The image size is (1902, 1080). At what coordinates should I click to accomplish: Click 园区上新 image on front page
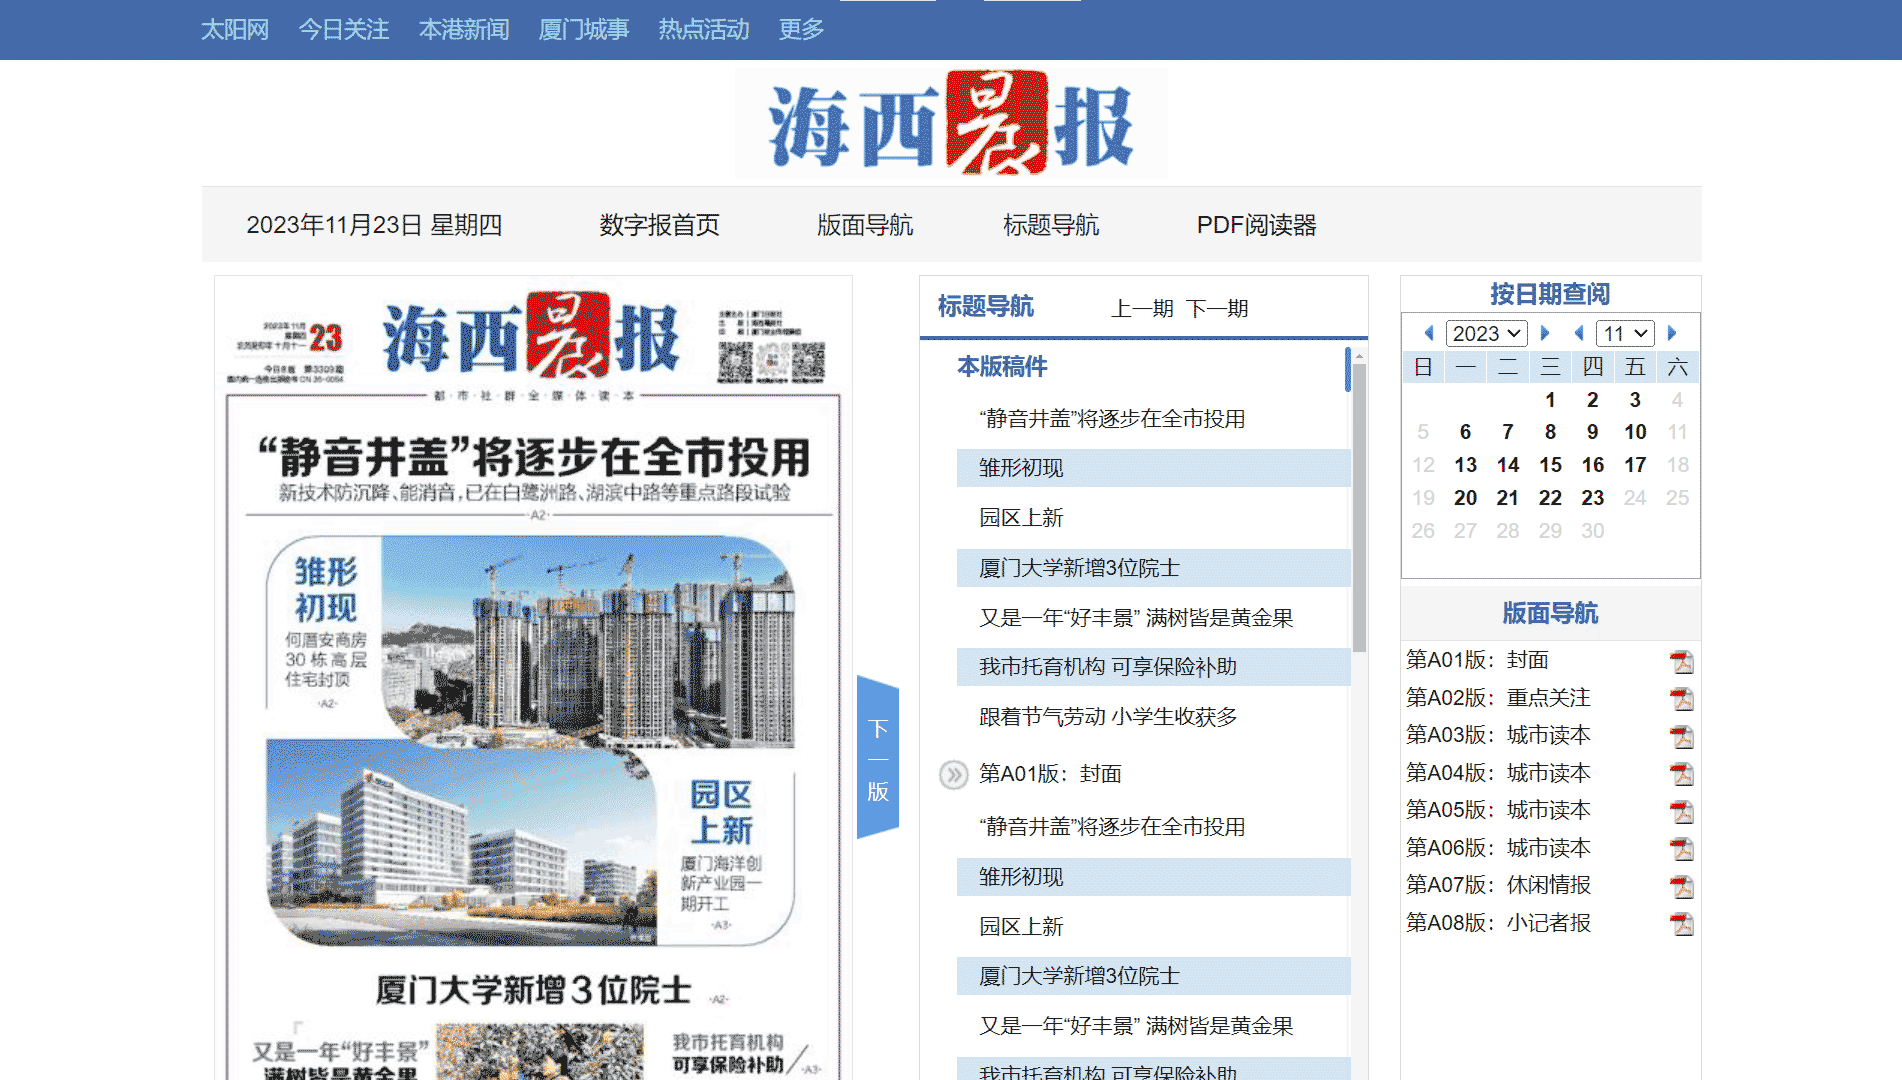pyautogui.click(x=462, y=843)
